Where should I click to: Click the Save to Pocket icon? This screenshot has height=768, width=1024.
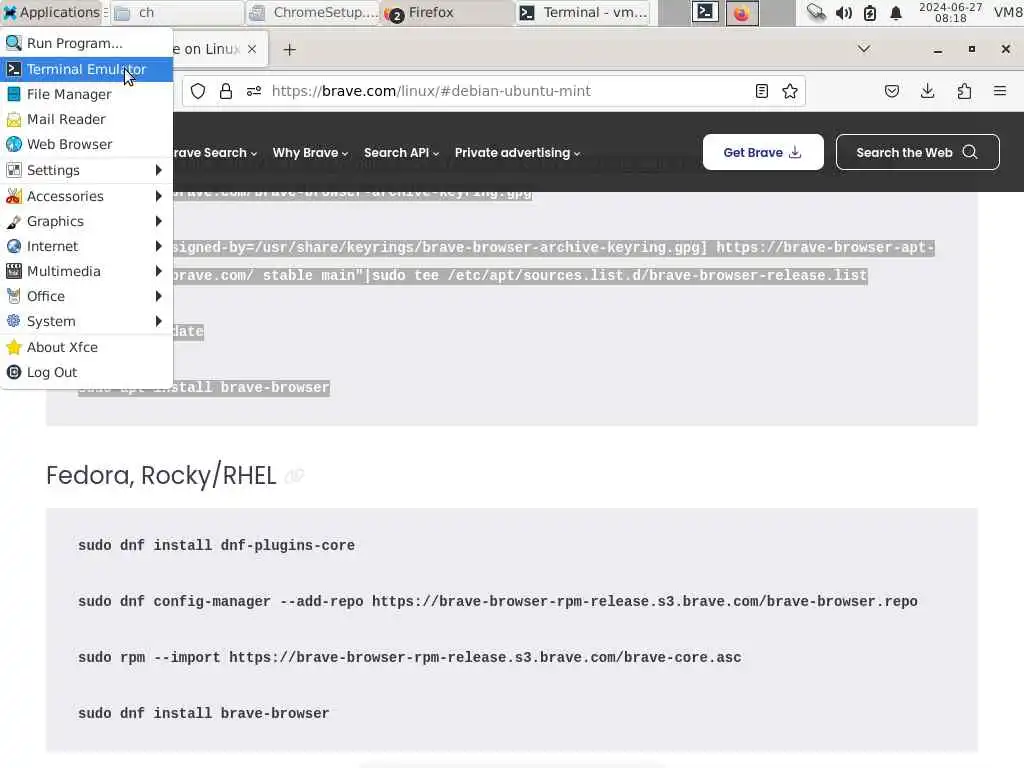tap(892, 91)
